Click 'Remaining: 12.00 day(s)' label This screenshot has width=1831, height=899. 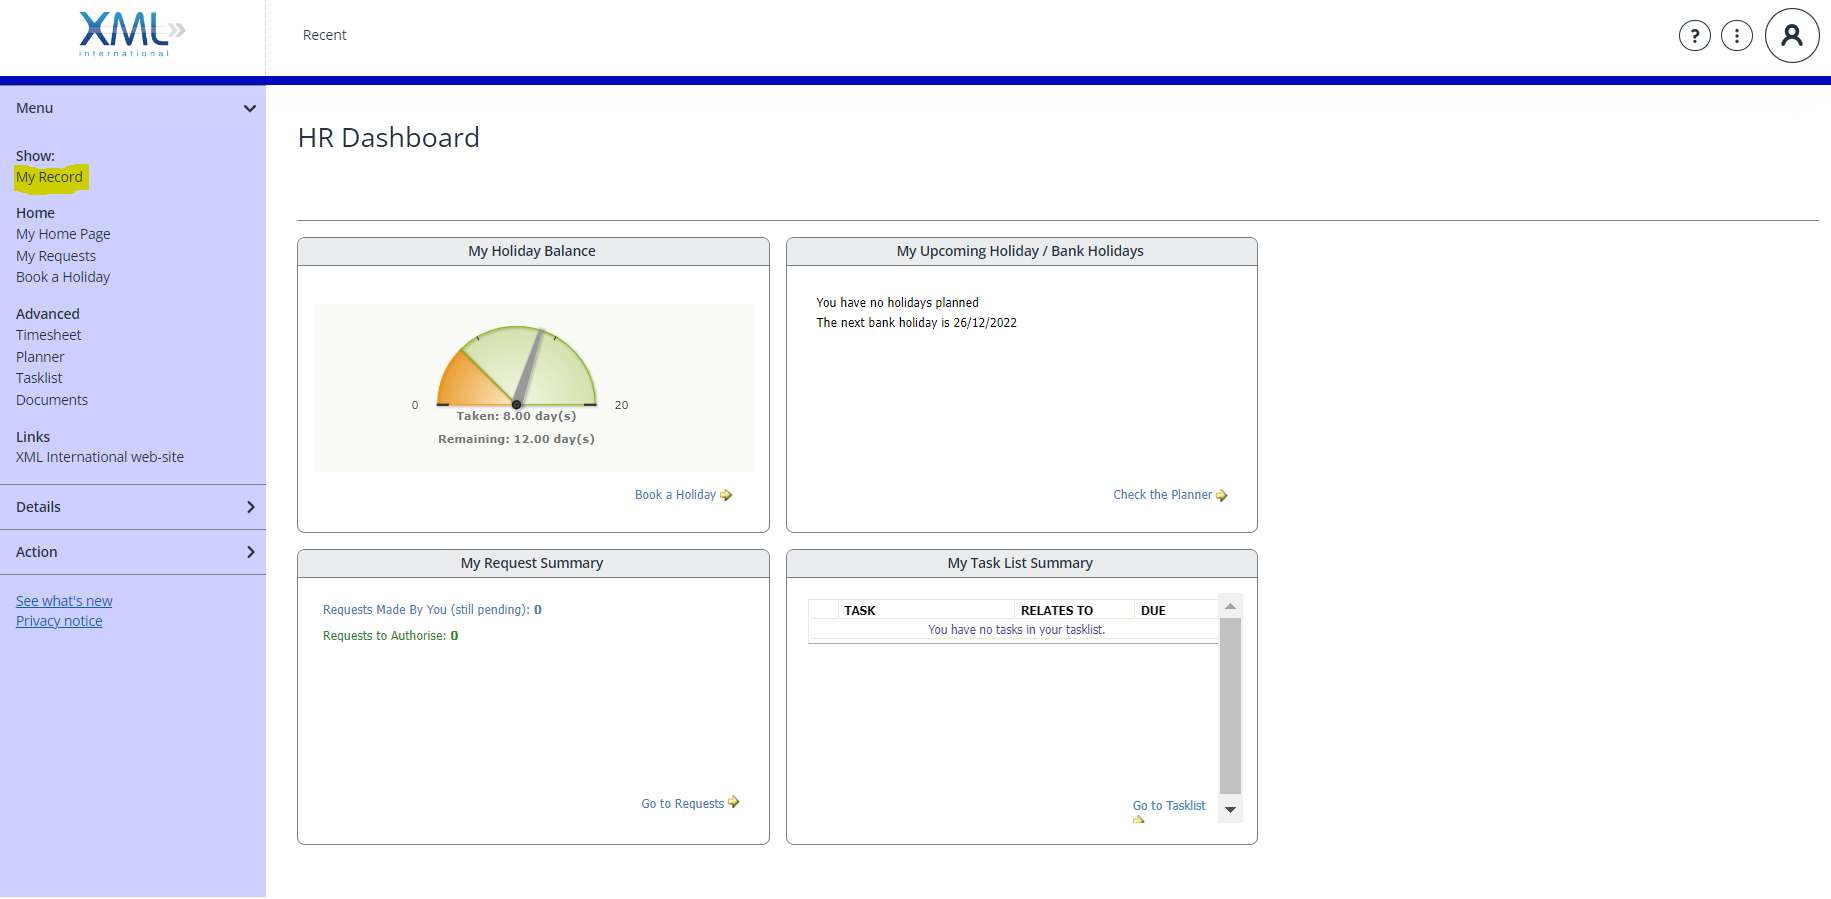(516, 439)
